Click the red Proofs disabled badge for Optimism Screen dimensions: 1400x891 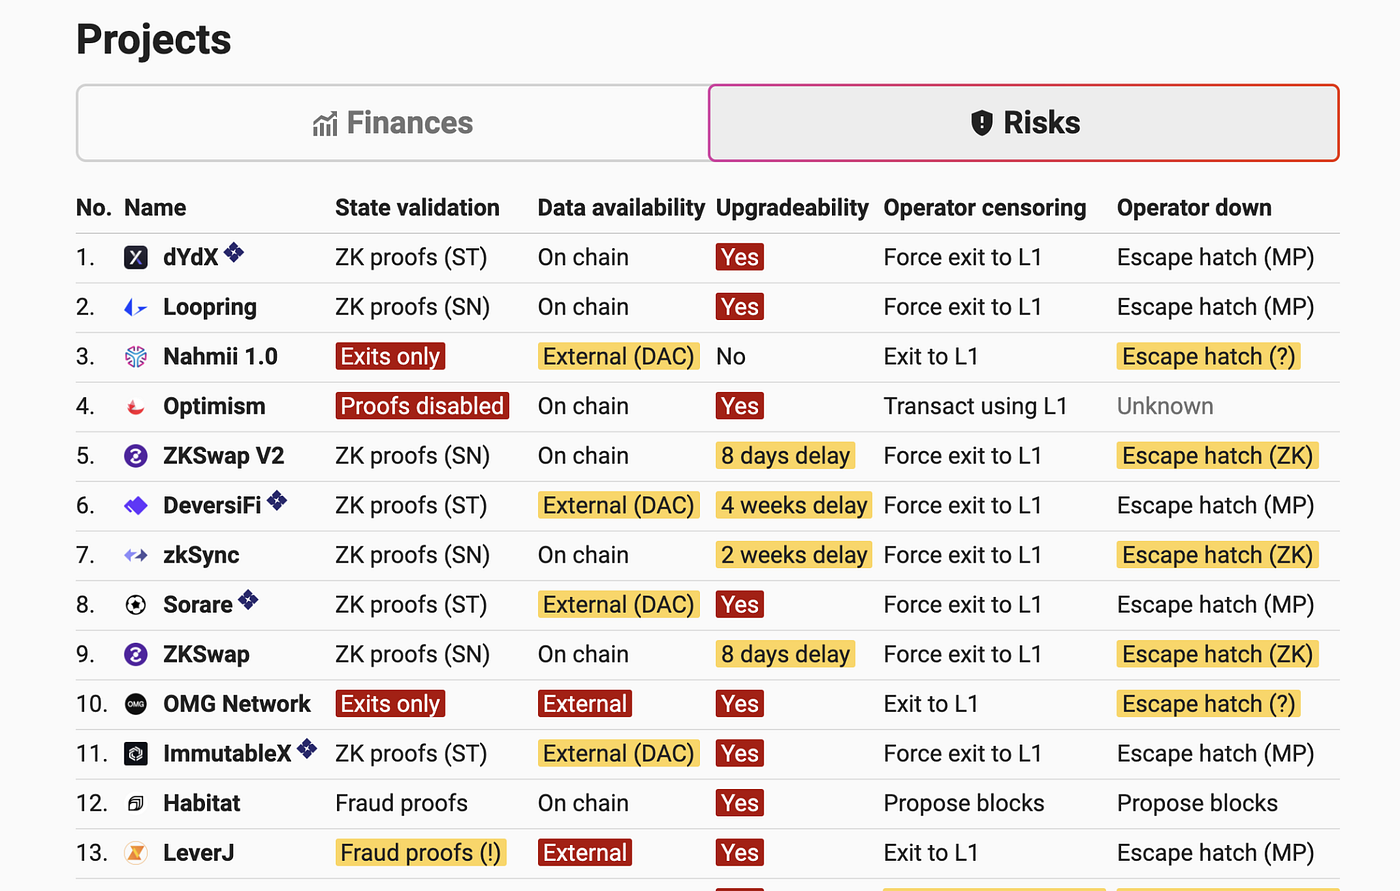(422, 406)
